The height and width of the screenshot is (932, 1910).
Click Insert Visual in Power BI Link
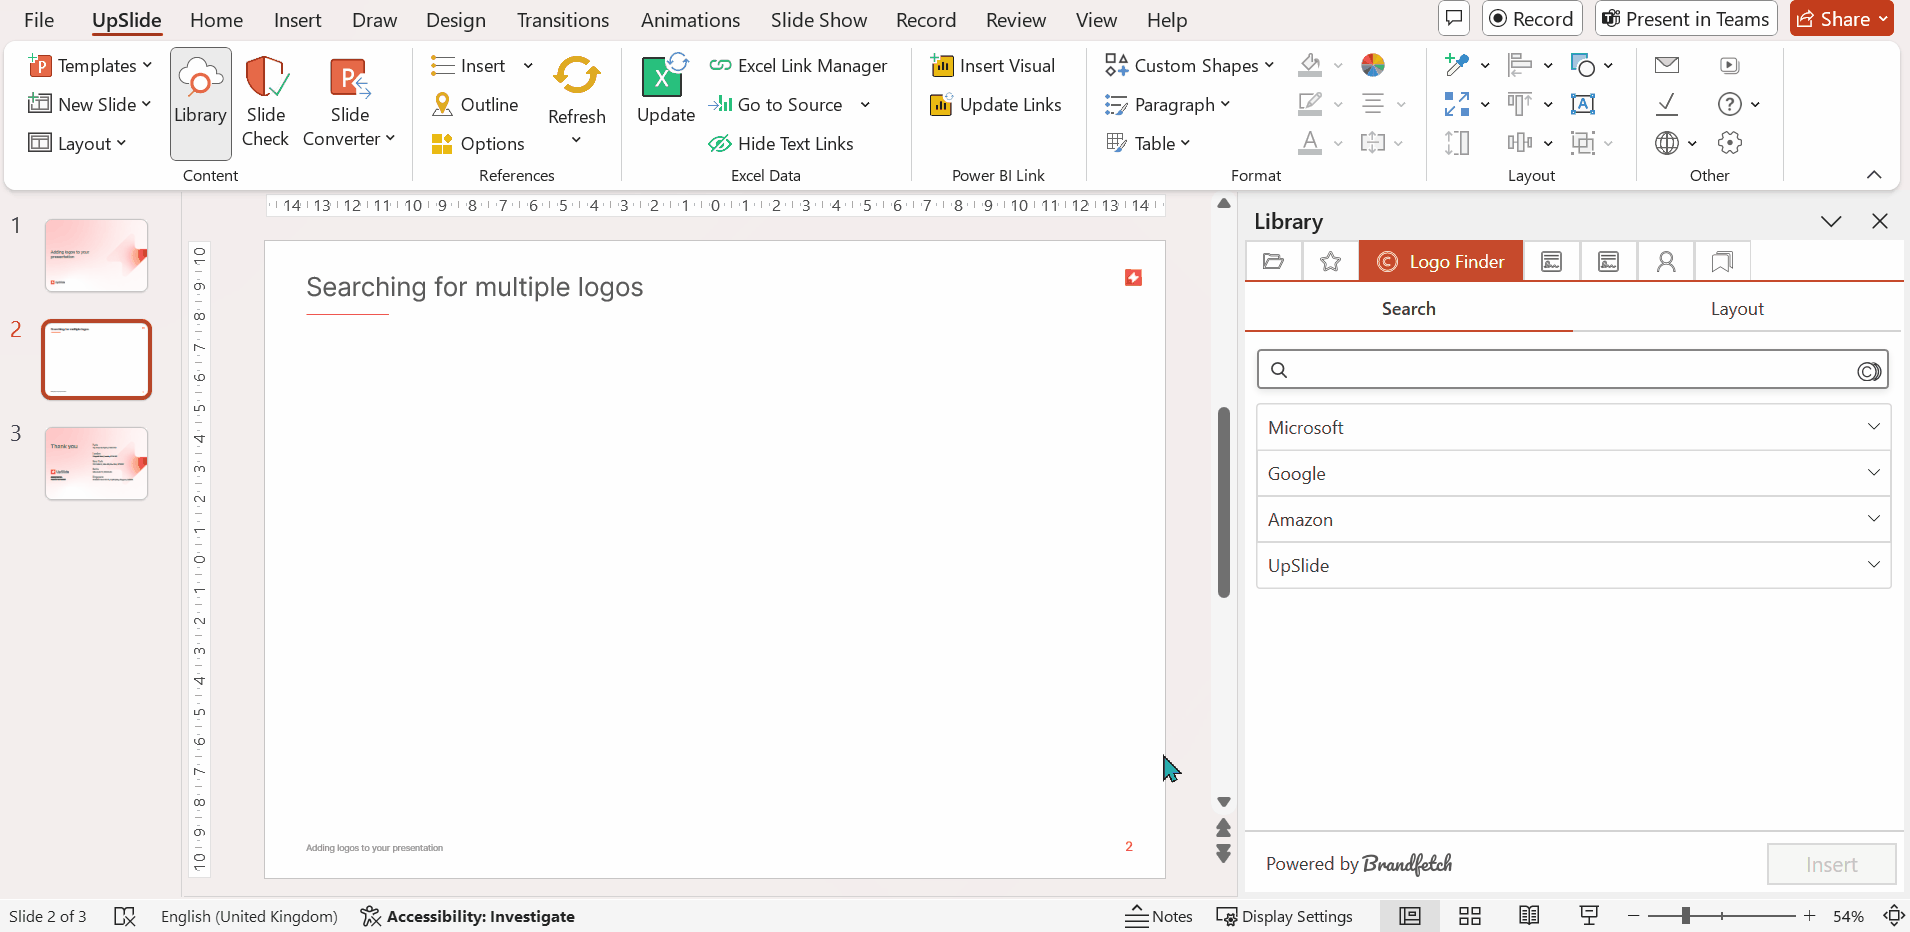993,66
